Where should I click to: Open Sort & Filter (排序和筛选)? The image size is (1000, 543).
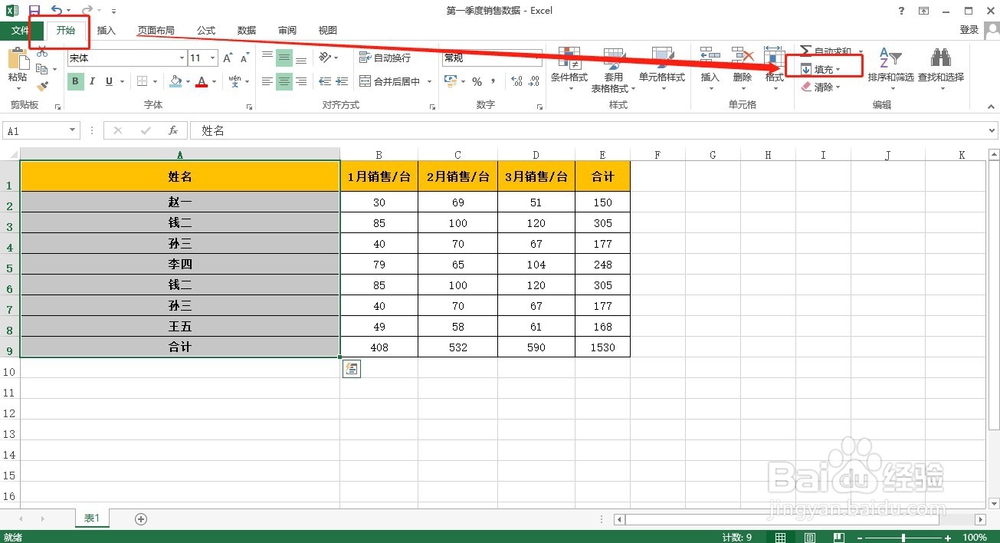coord(890,66)
